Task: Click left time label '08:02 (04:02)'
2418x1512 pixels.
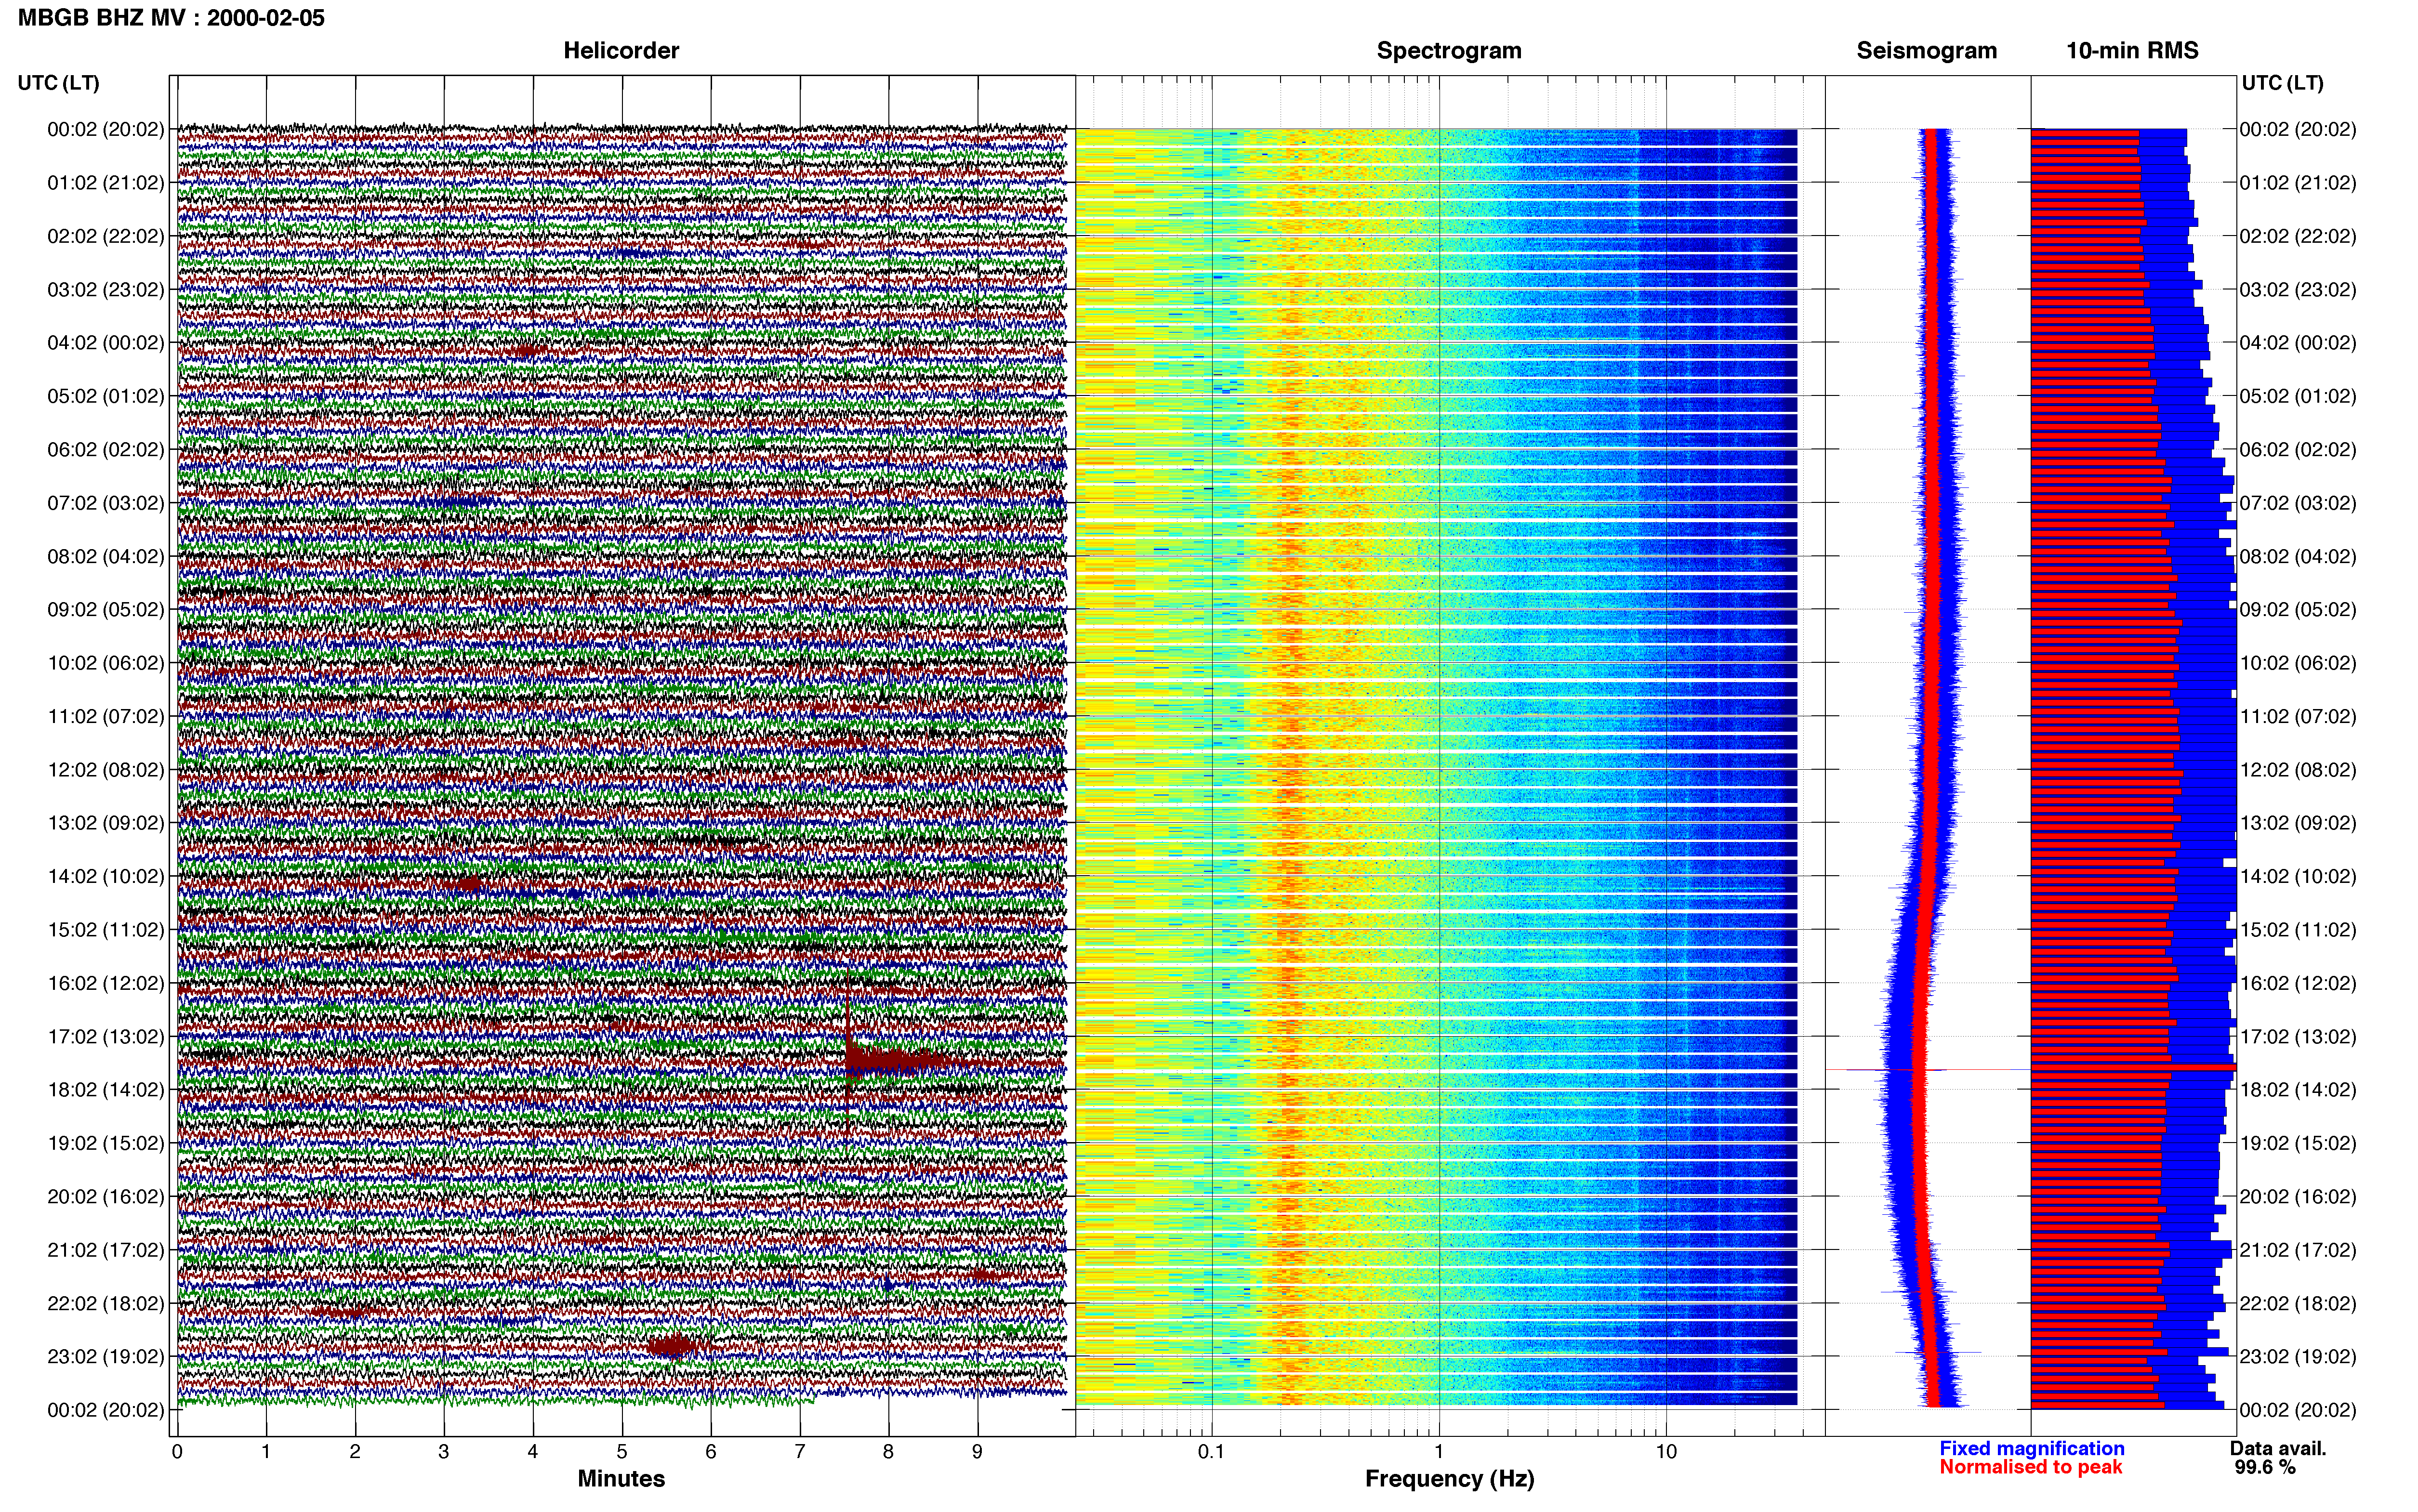Action: [106, 556]
